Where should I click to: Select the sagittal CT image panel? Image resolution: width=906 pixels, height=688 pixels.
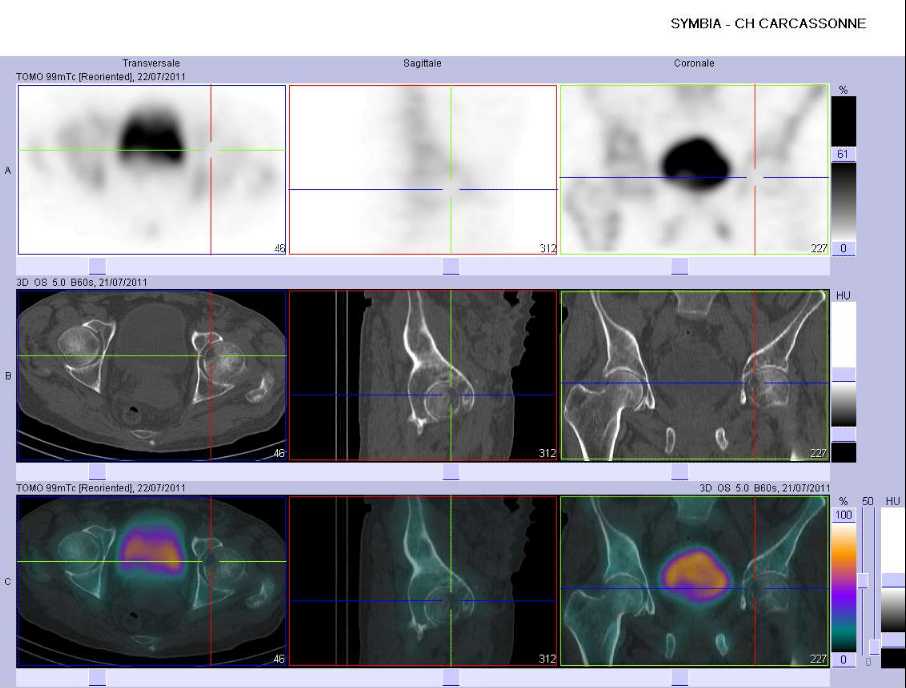(x=423, y=375)
